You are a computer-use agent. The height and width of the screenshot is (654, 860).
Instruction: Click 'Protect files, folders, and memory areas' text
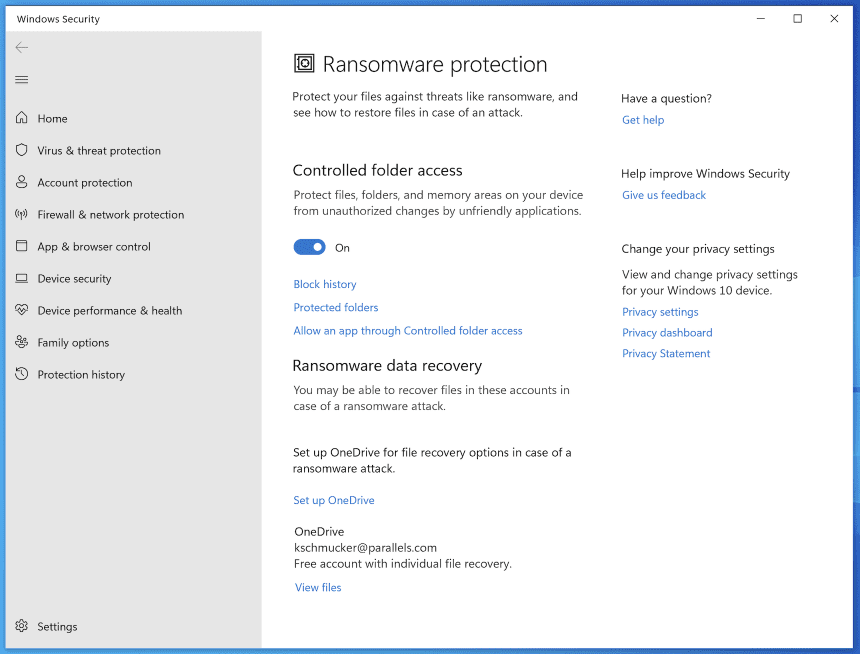[x=438, y=203]
